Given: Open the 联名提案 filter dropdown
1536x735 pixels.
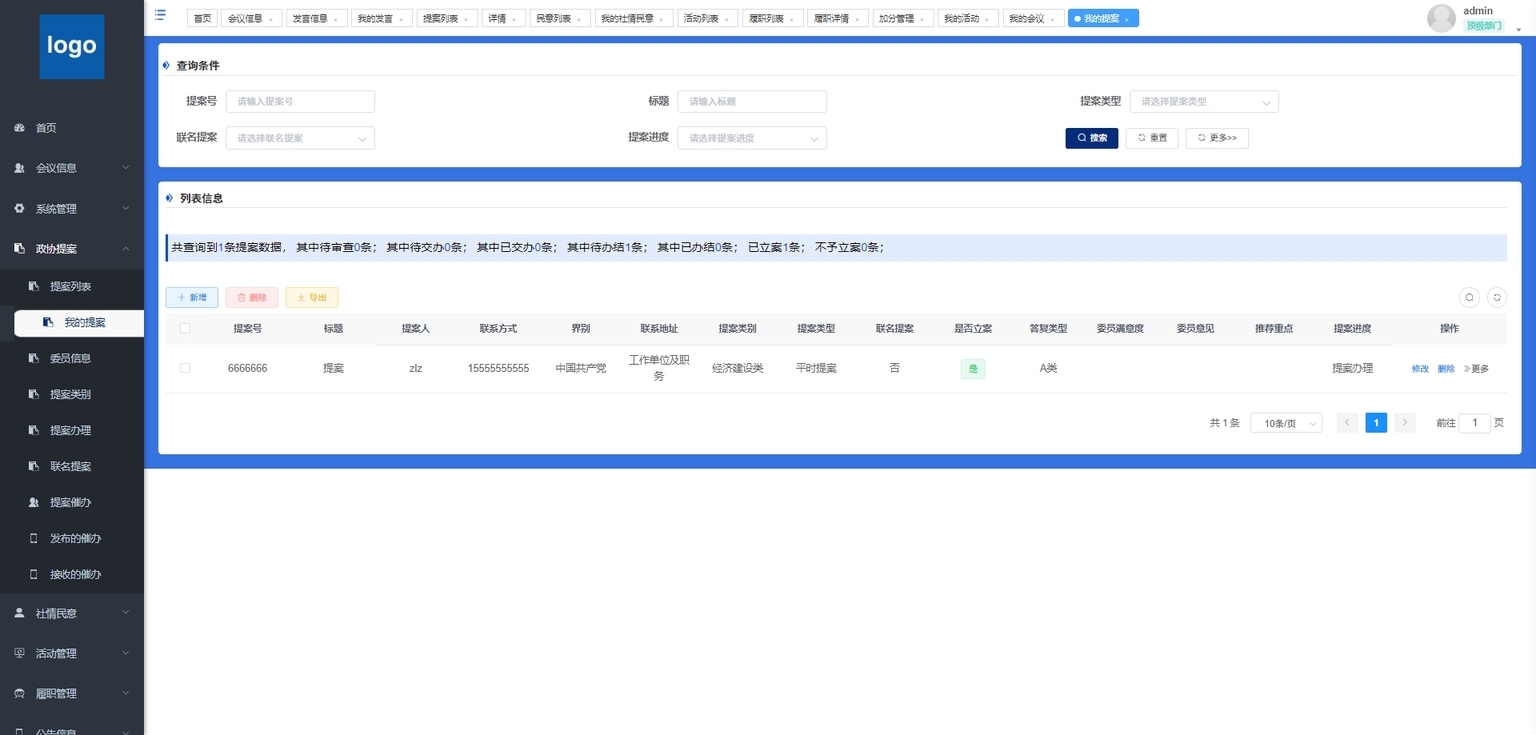Looking at the screenshot, I should coord(300,138).
